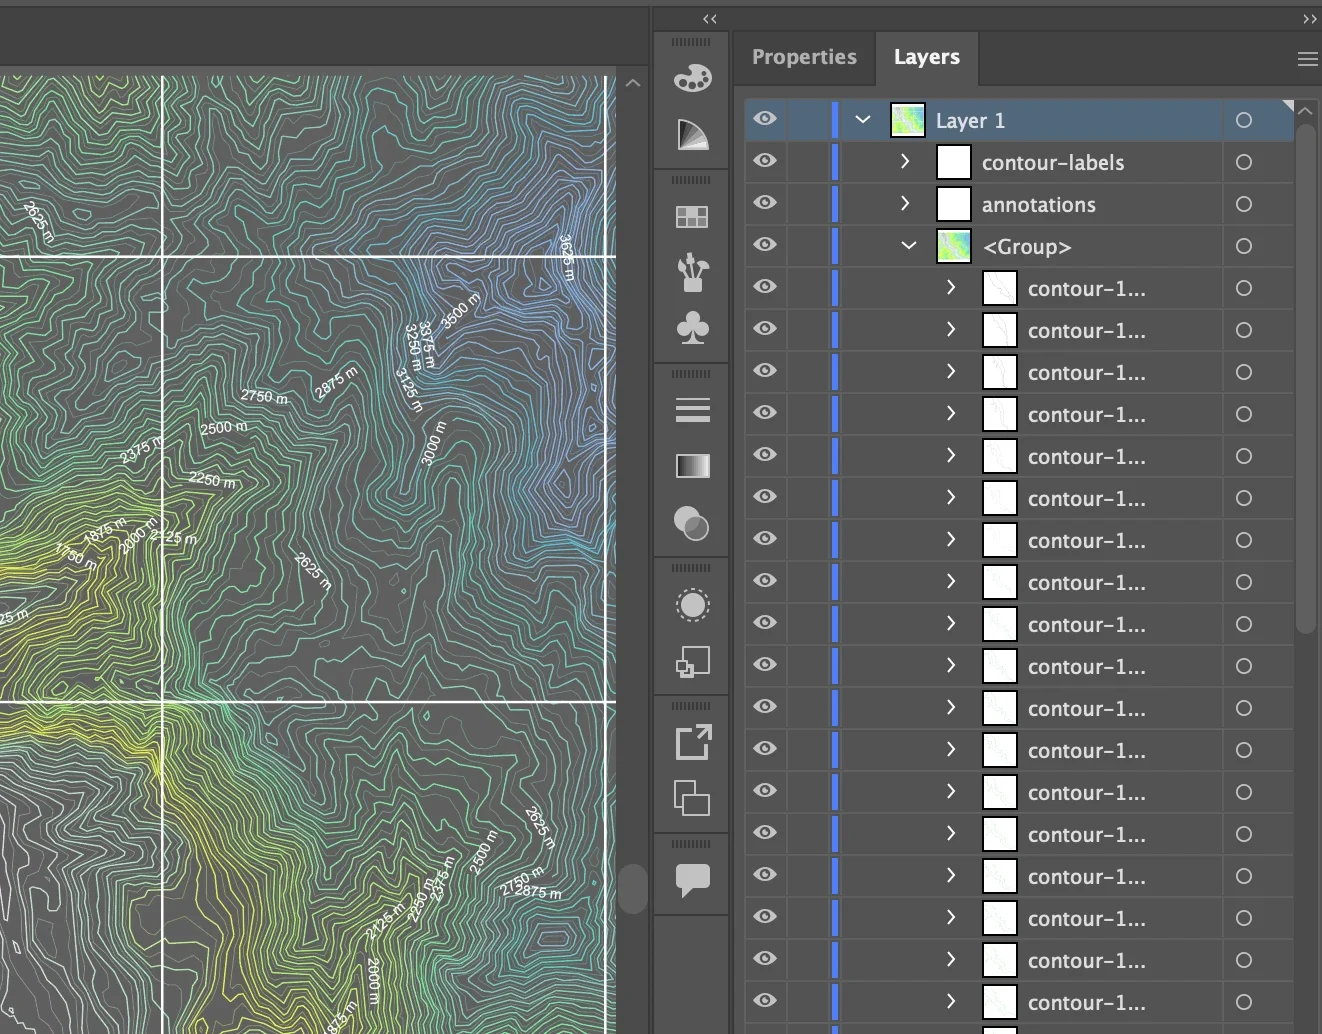
Task: Click target circle for Layer 1
Action: coord(1244,120)
